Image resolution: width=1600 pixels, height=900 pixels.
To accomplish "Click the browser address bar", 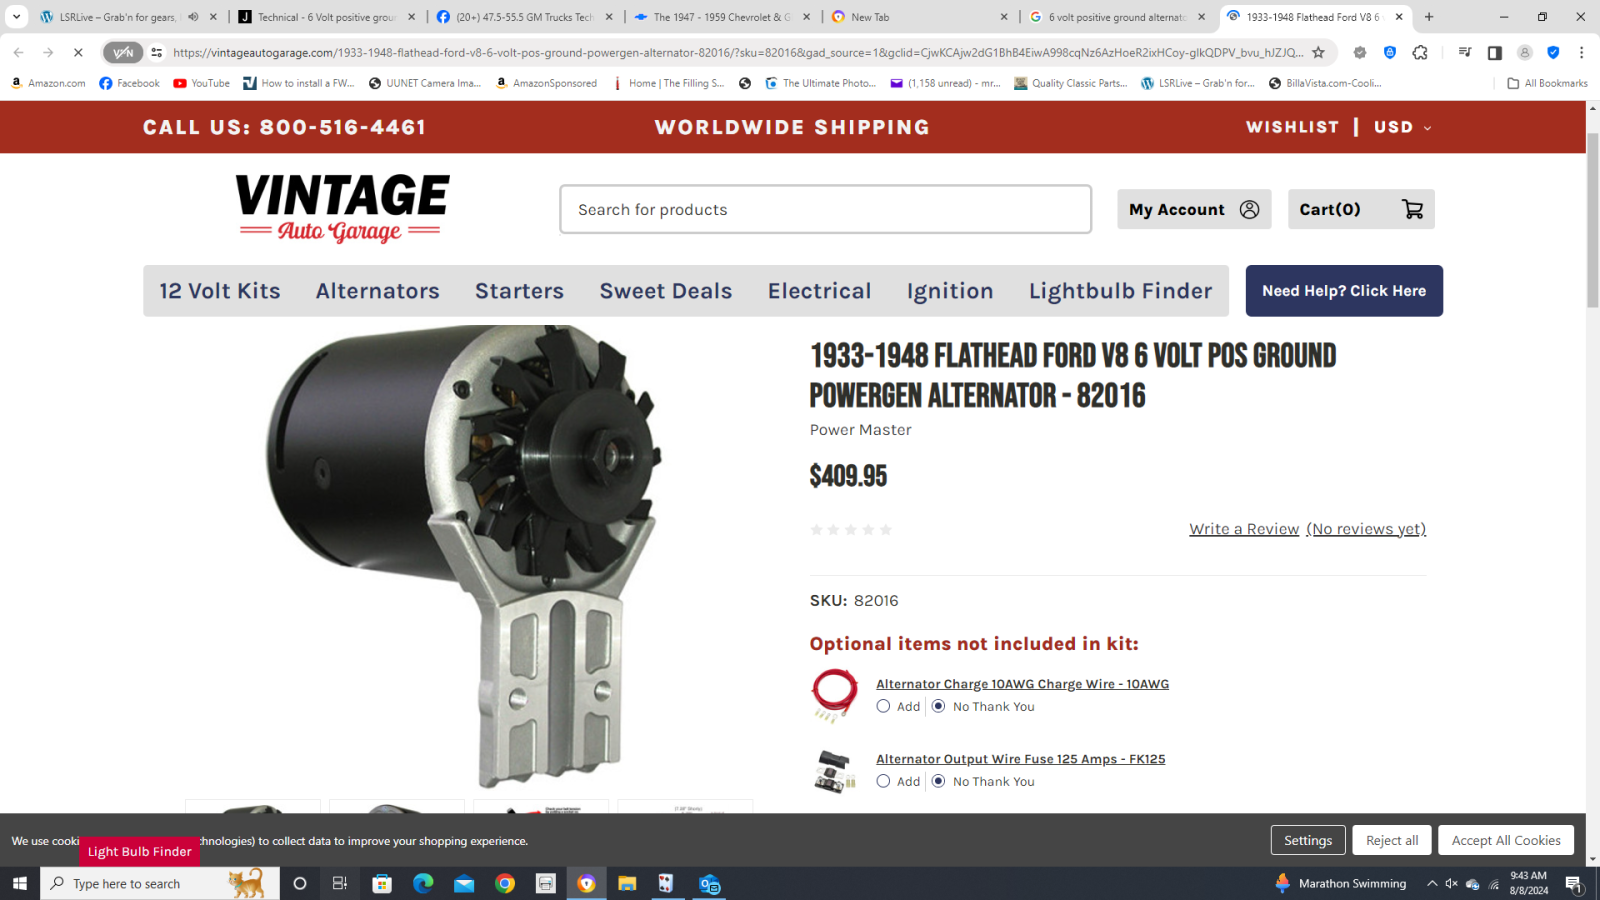I will point(737,52).
